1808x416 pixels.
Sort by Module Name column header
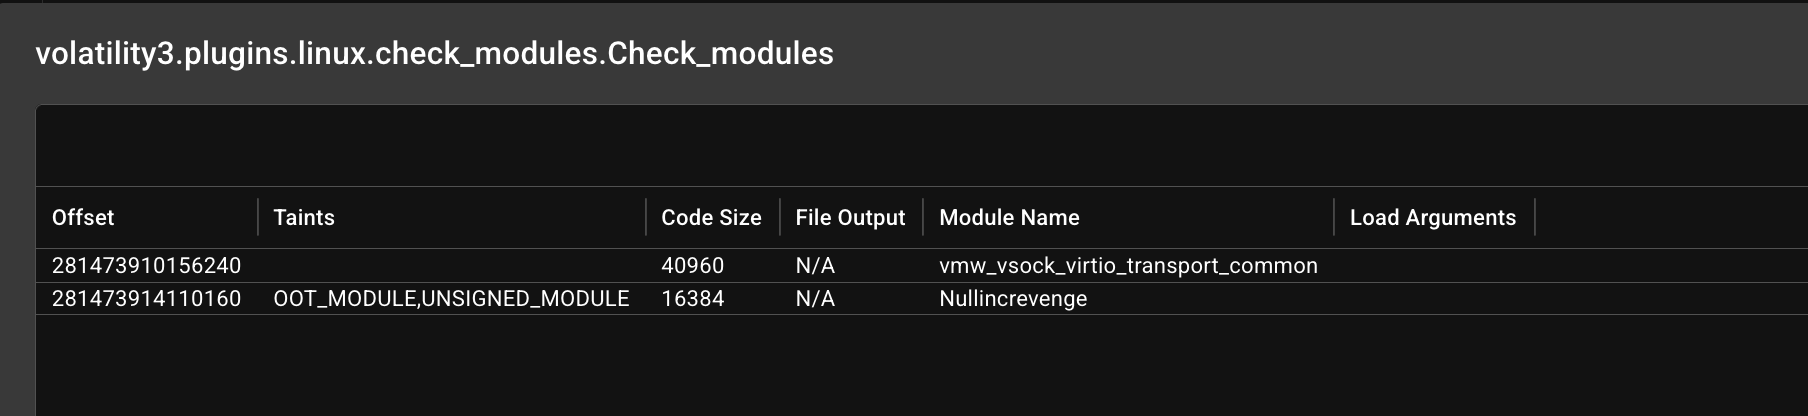(1009, 217)
